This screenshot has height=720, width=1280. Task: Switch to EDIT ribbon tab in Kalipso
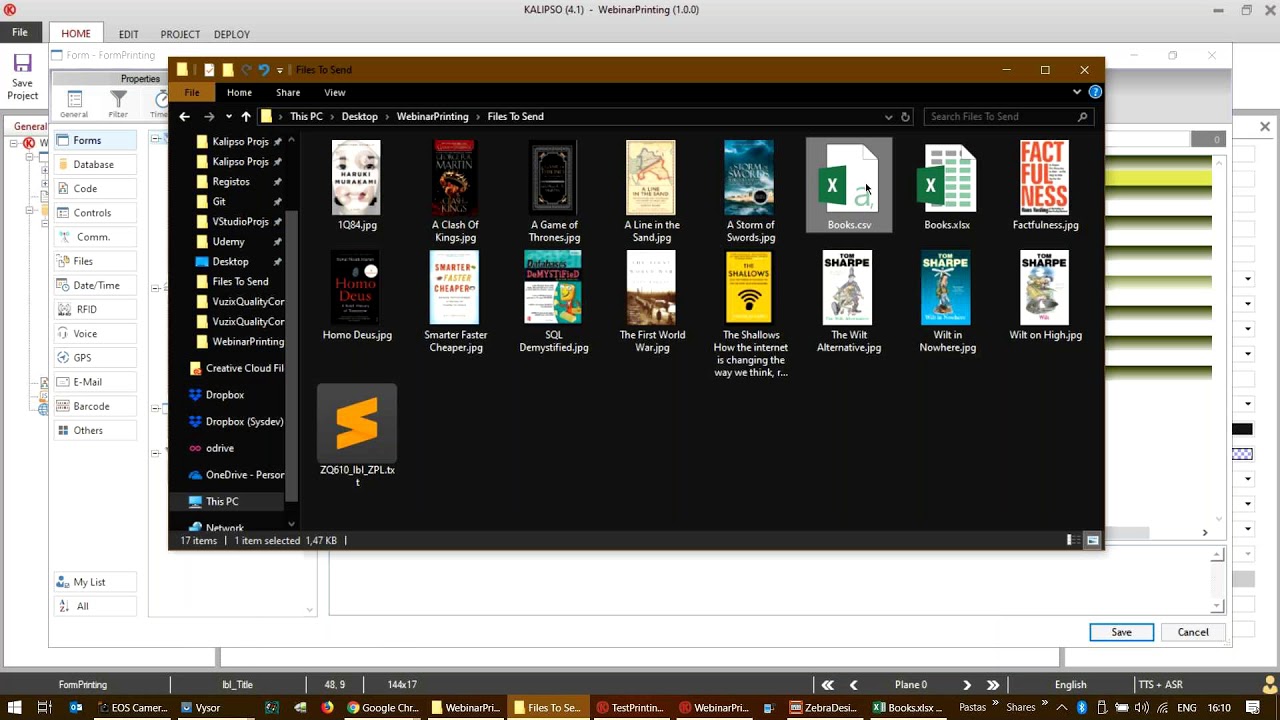(x=128, y=34)
